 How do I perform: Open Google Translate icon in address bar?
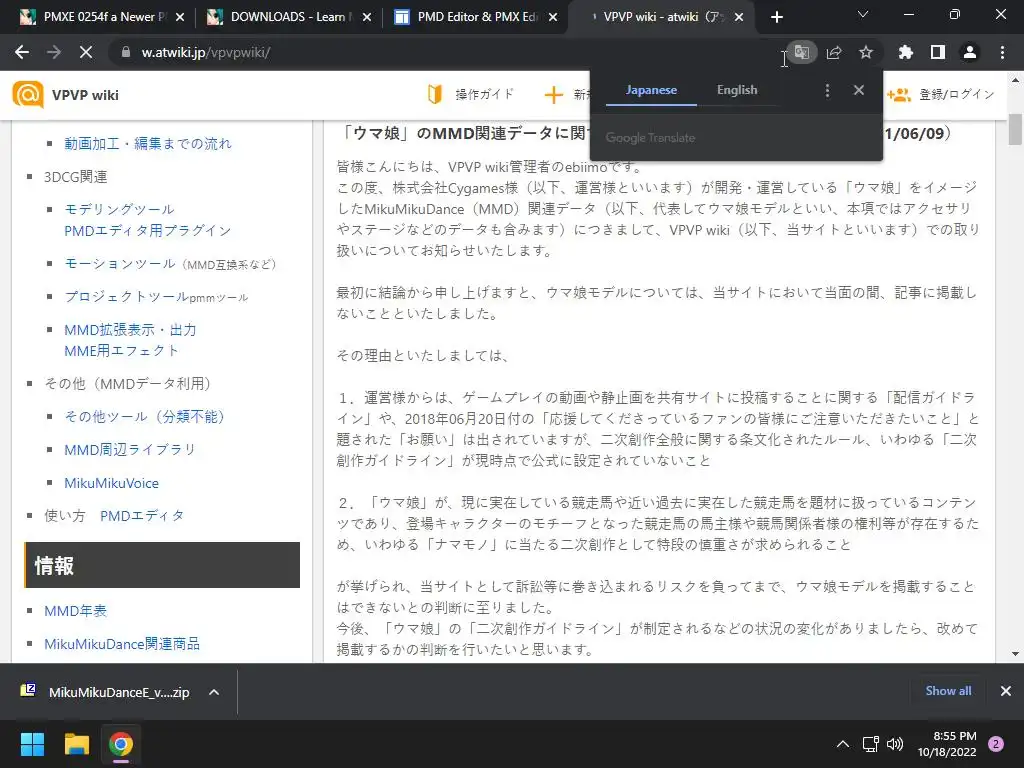802,52
